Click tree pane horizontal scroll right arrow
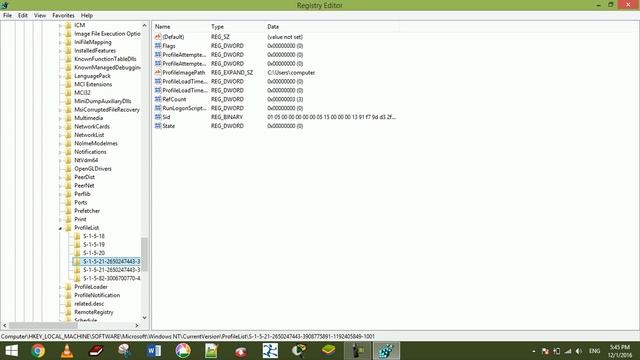Image resolution: width=640 pixels, height=360 pixels. [x=137, y=325]
